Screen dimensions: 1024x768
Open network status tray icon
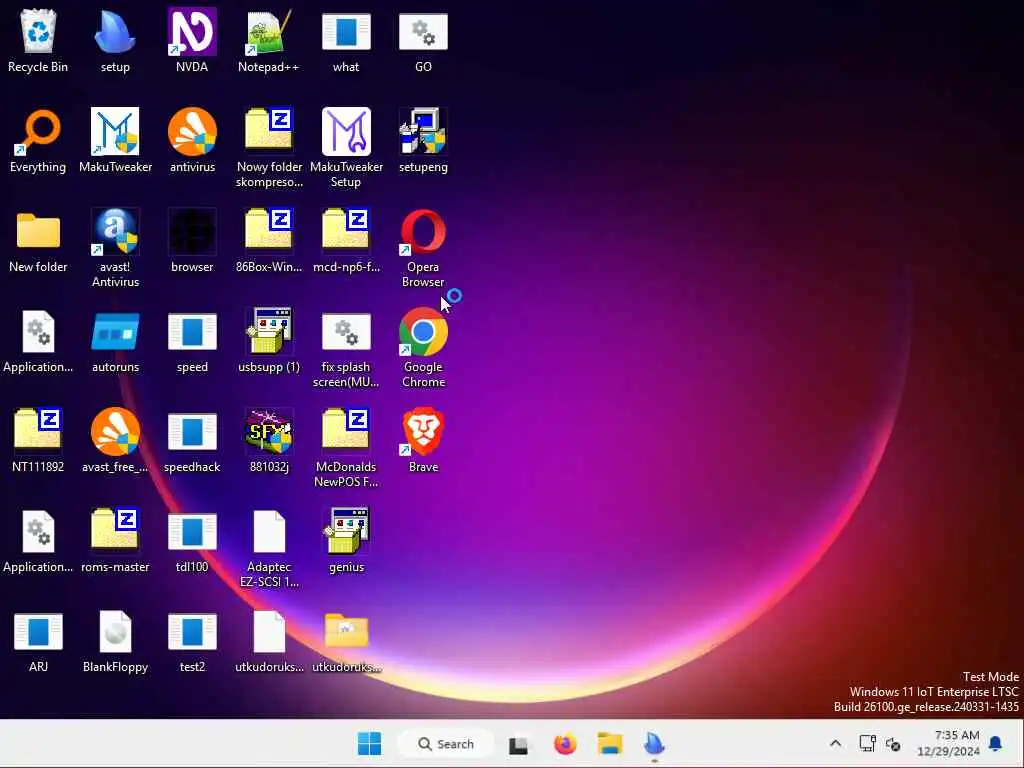click(867, 743)
